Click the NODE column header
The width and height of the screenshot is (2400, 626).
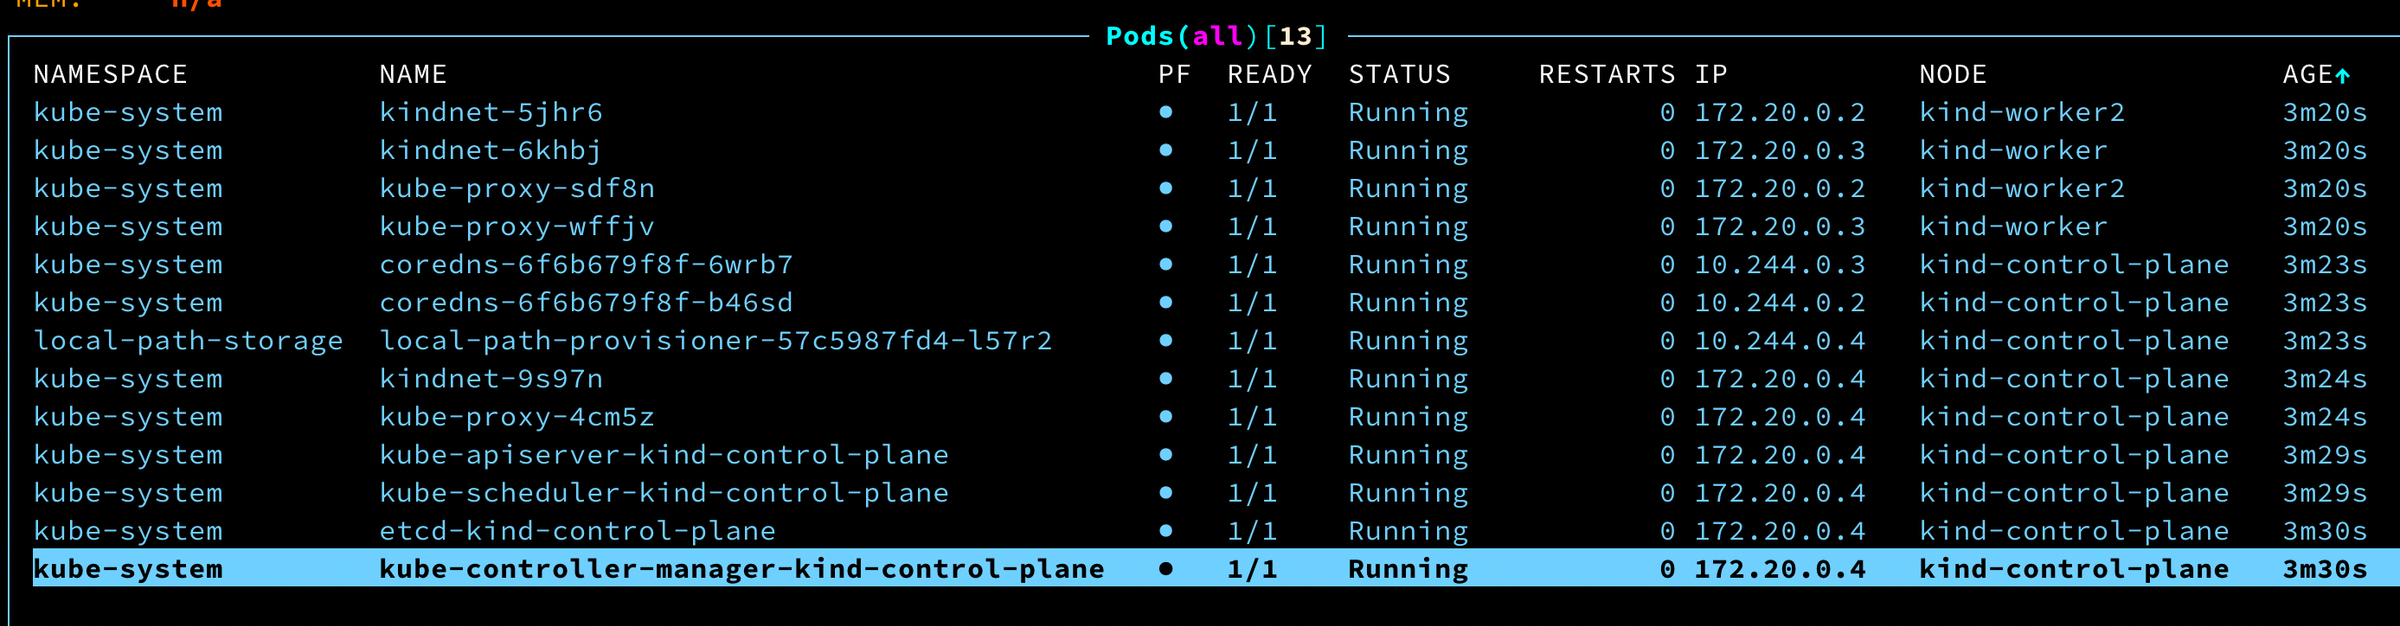(1951, 73)
